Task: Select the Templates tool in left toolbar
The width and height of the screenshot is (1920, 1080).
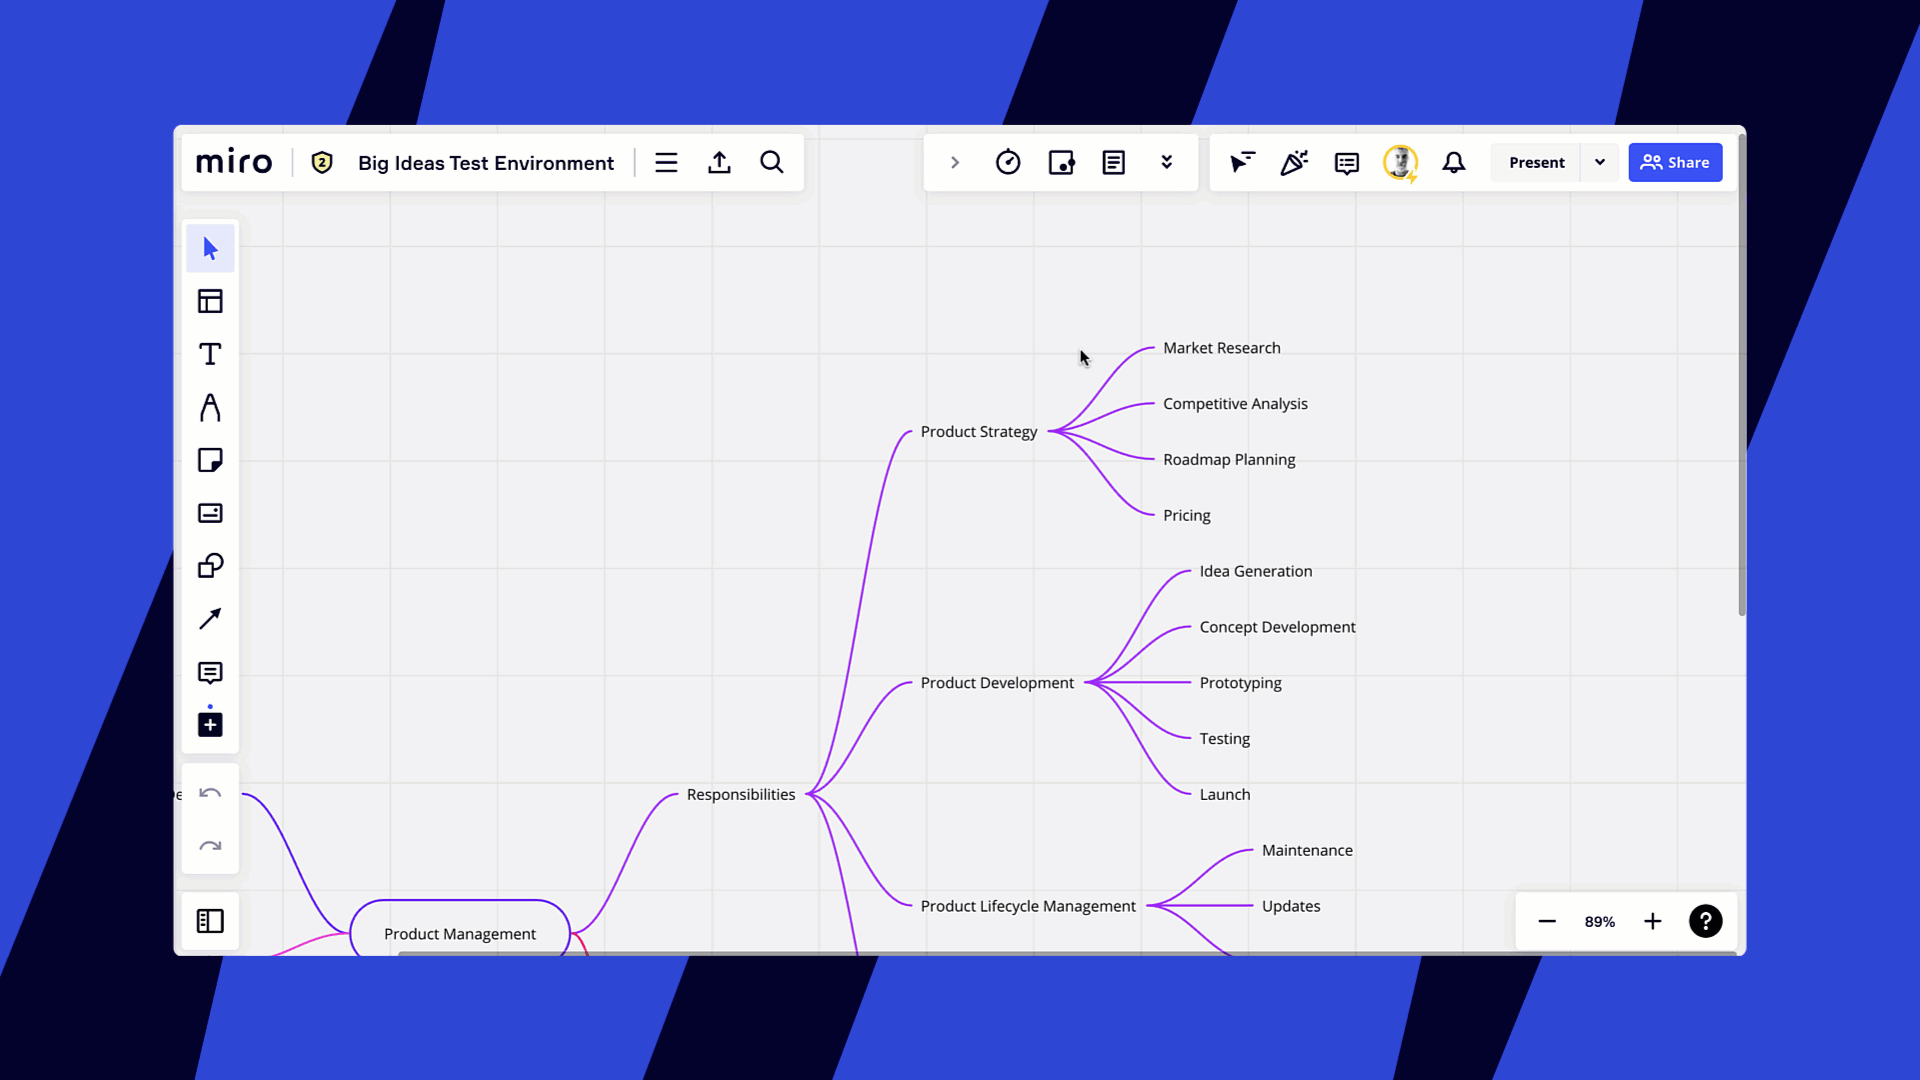Action: tap(210, 301)
